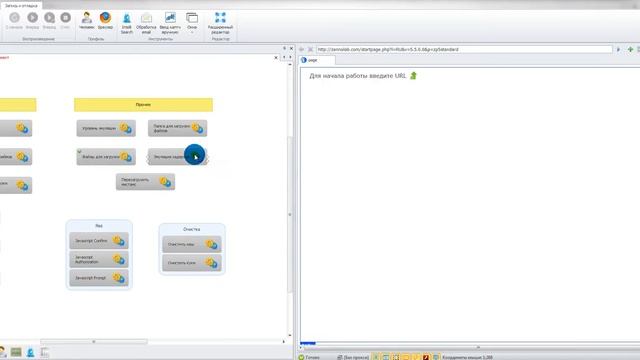Click gears icon on 'Javascript Prompt' block
The width and height of the screenshot is (640, 360).
(x=119, y=278)
